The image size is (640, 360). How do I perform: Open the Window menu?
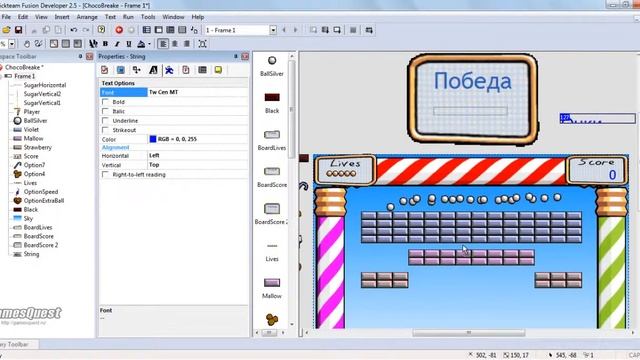click(x=173, y=17)
